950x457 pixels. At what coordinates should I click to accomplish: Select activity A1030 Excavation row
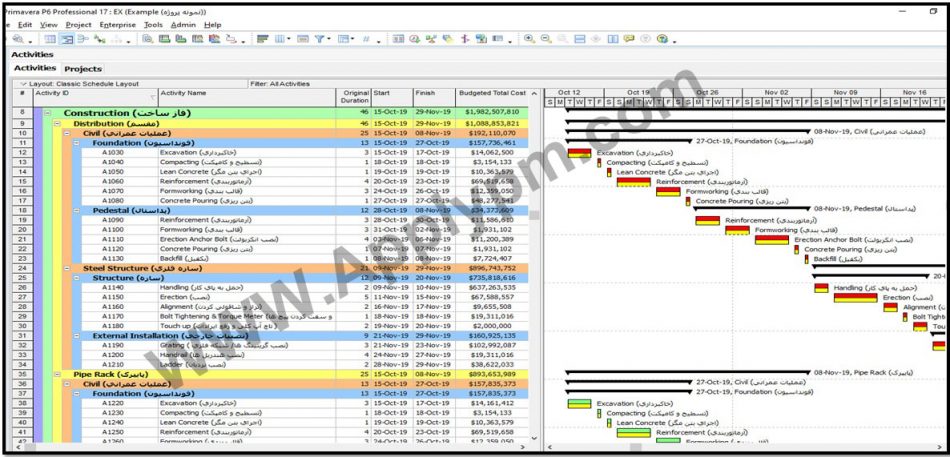click(282, 153)
